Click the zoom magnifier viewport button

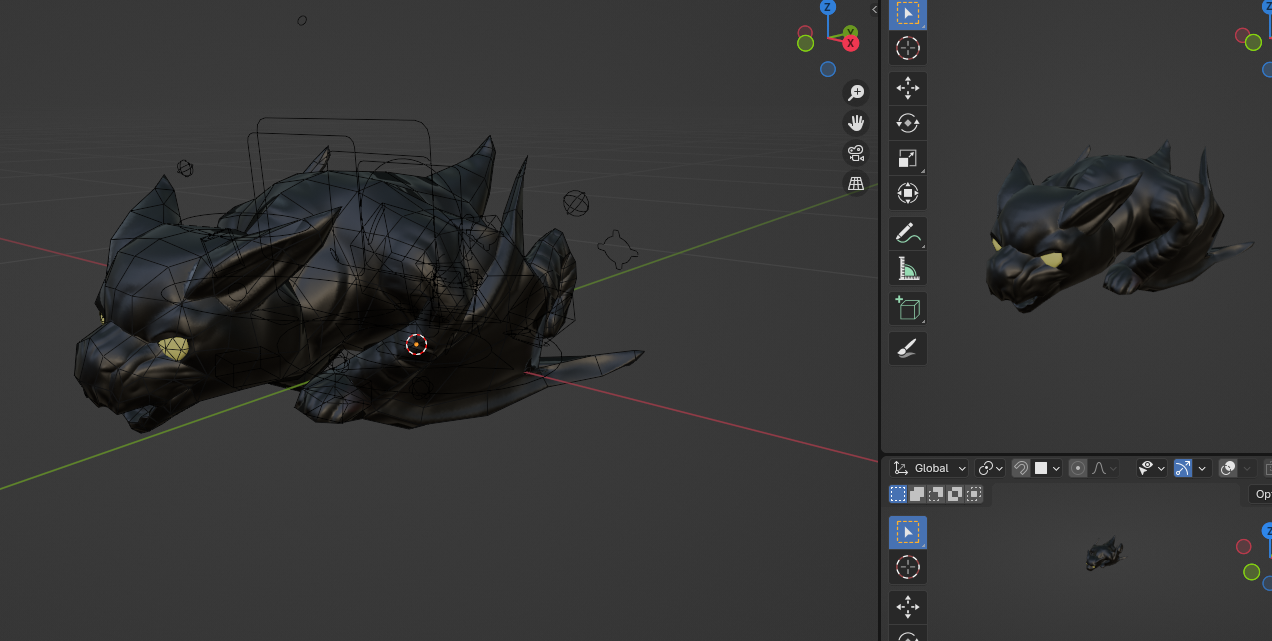[856, 93]
